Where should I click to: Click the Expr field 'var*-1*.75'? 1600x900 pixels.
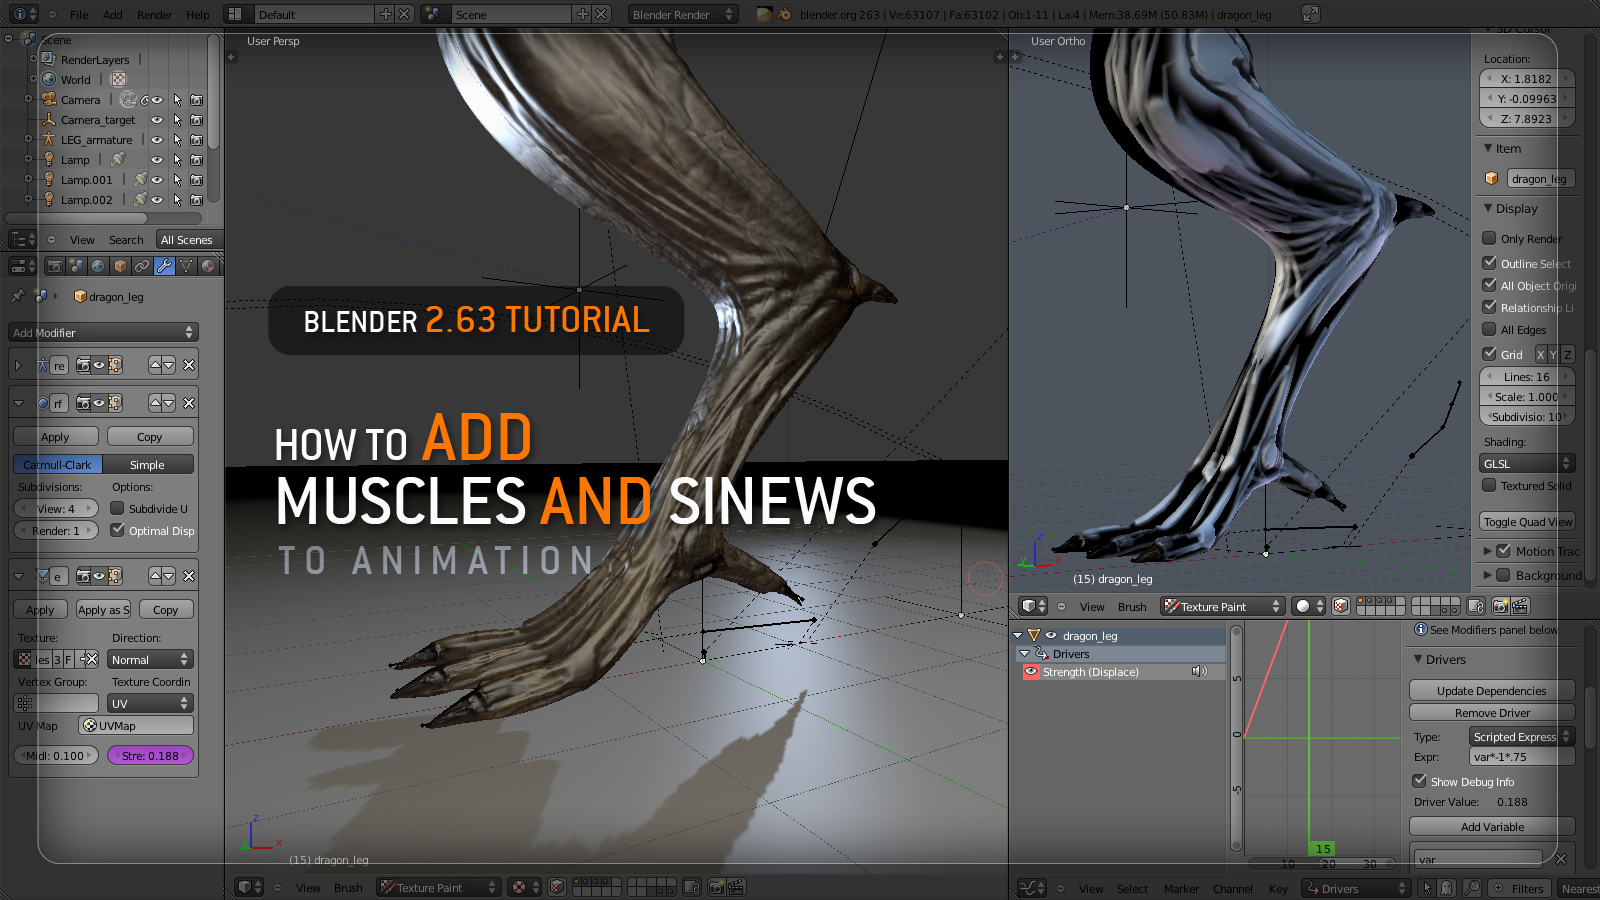click(1522, 756)
